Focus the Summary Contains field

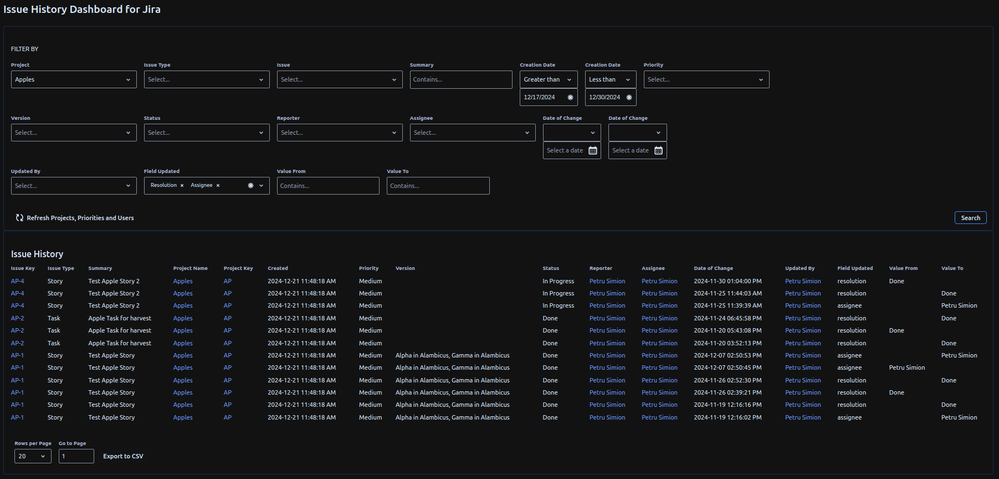point(461,80)
